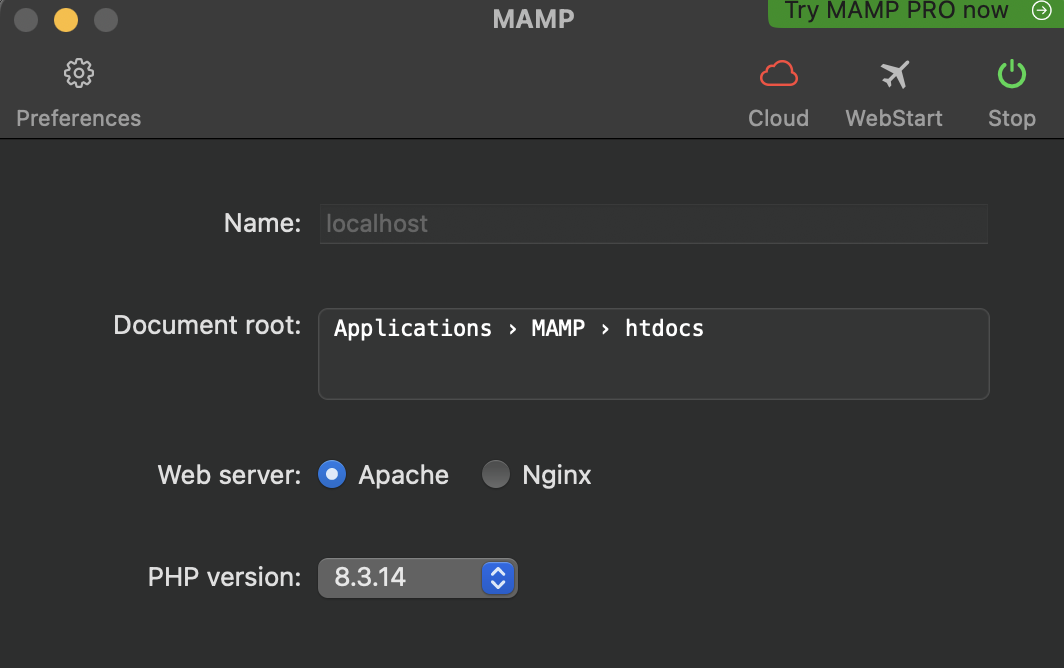Click the blue chevron stepper on PHP selector

pos(497,577)
